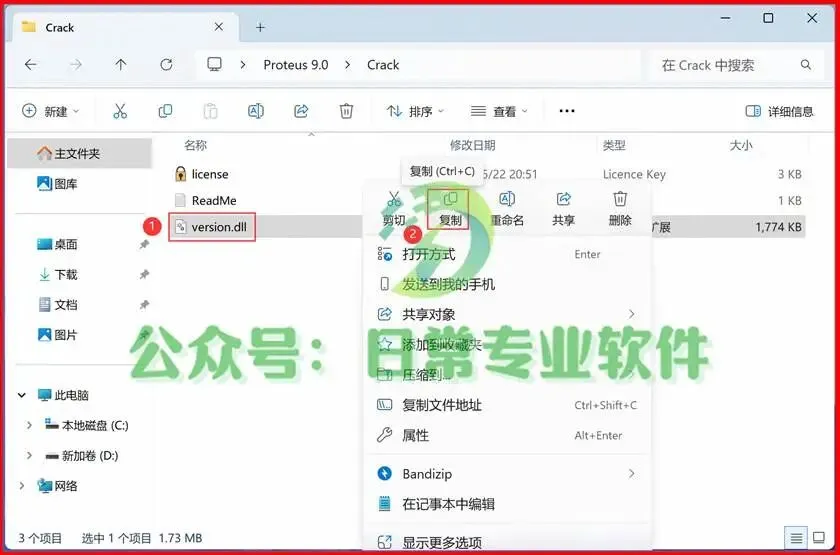Open 文档 in the sidebar
Viewport: 840px width, 555px height.
(57, 305)
